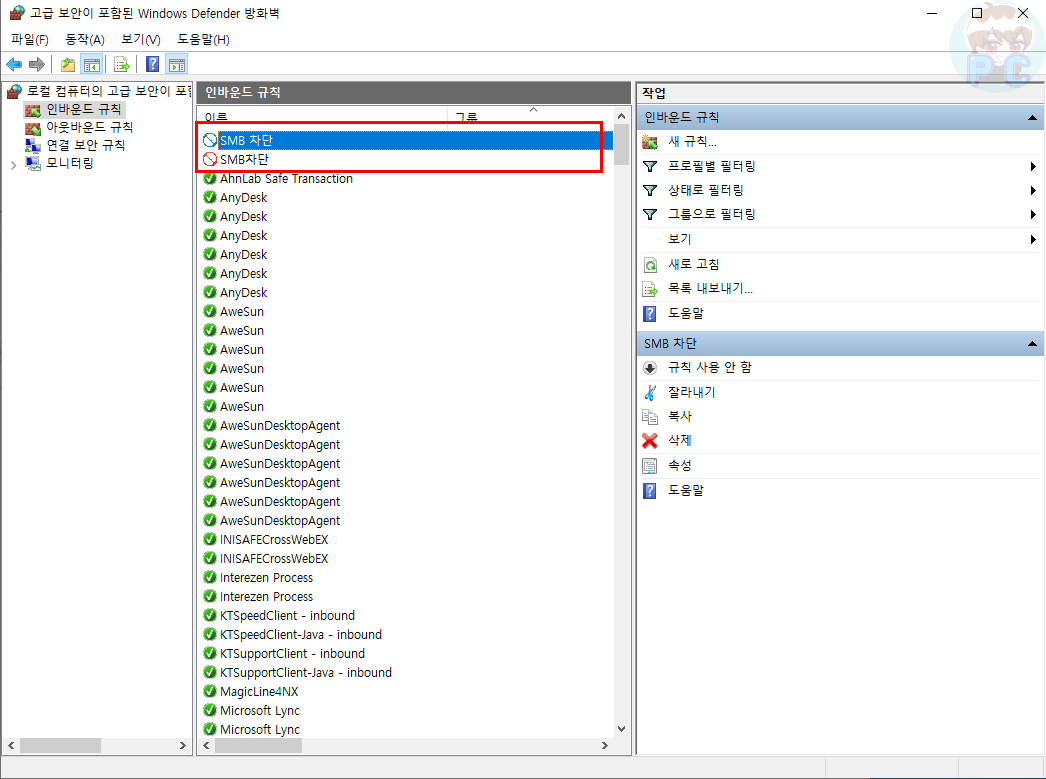This screenshot has height=779, width=1046.
Task: Open help from the toolbar question icon
Action: (x=153, y=64)
